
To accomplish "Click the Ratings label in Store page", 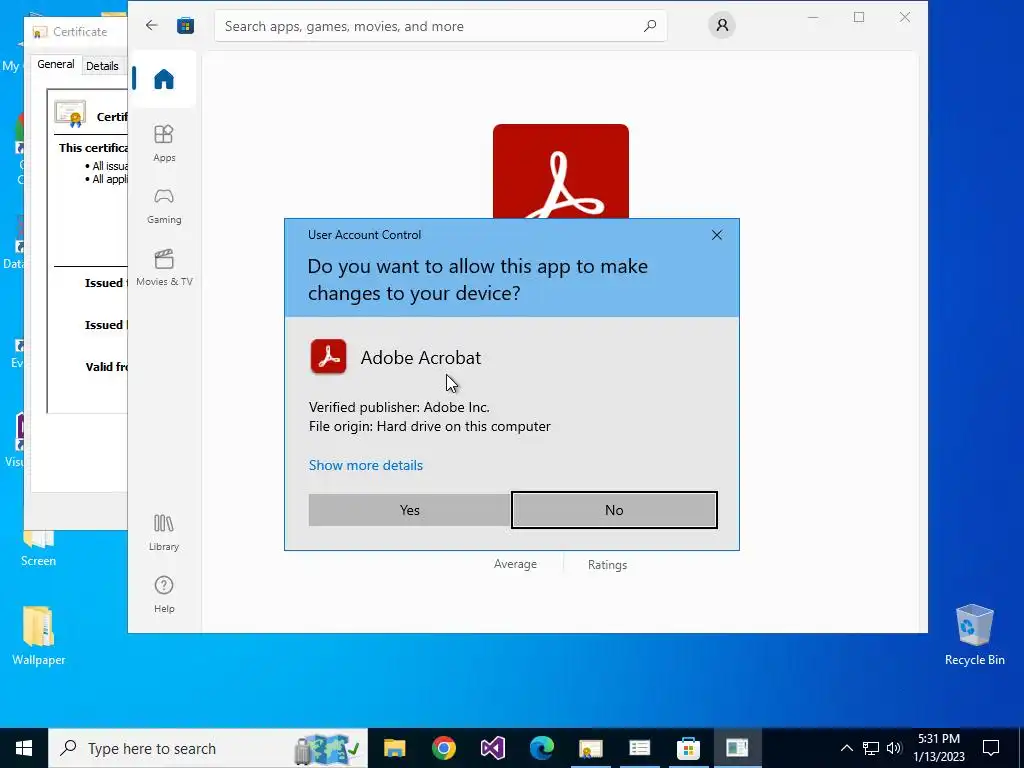I will pyautogui.click(x=607, y=565).
